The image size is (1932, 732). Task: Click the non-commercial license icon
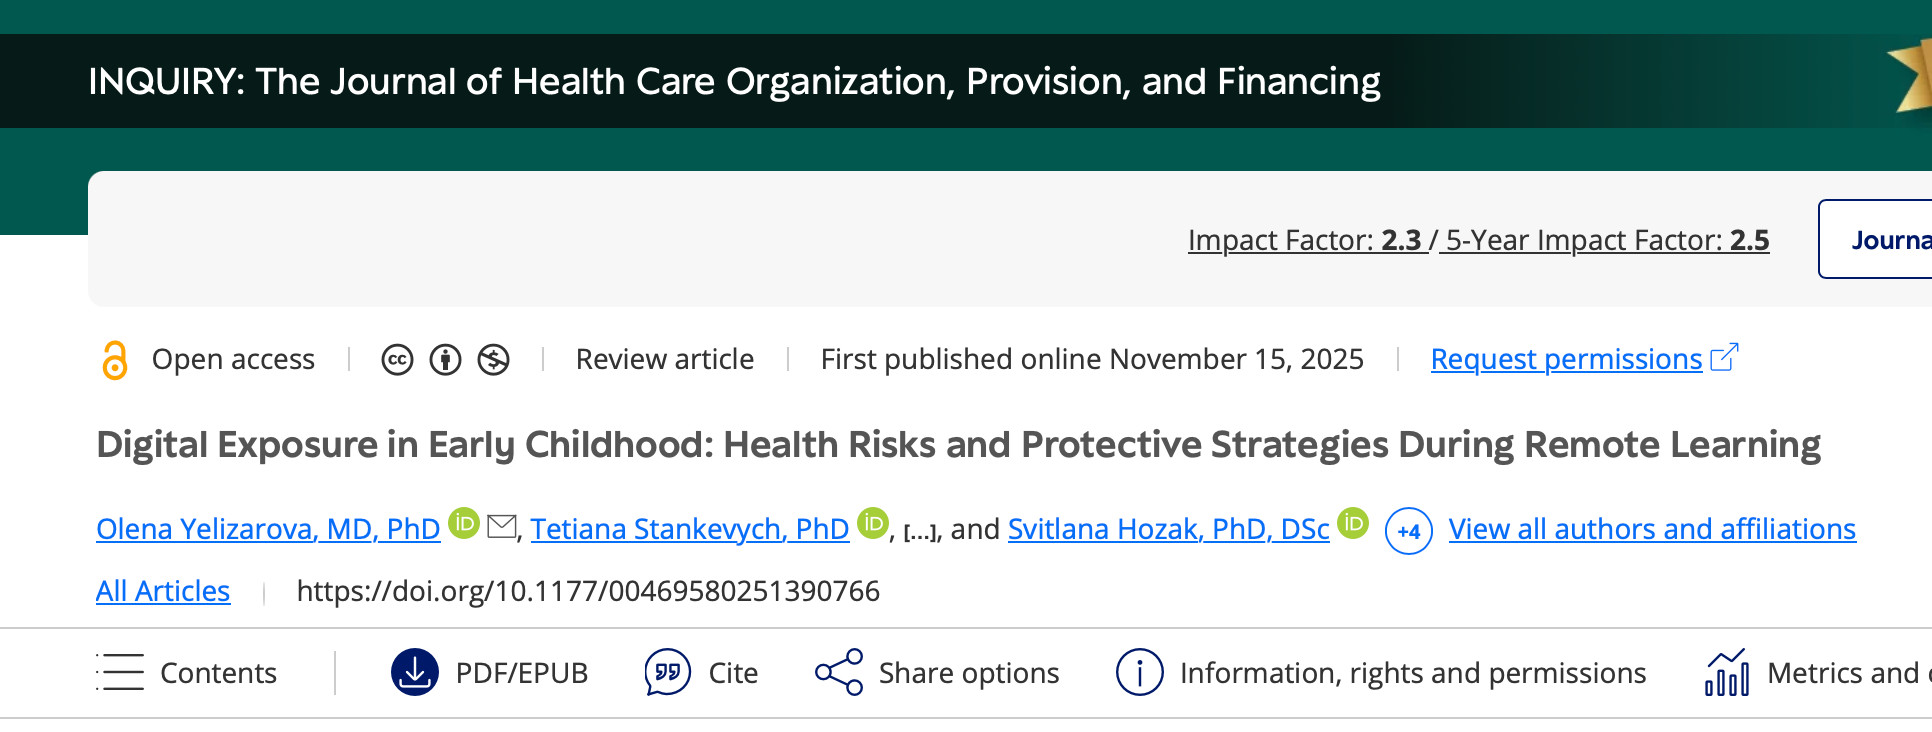click(493, 360)
